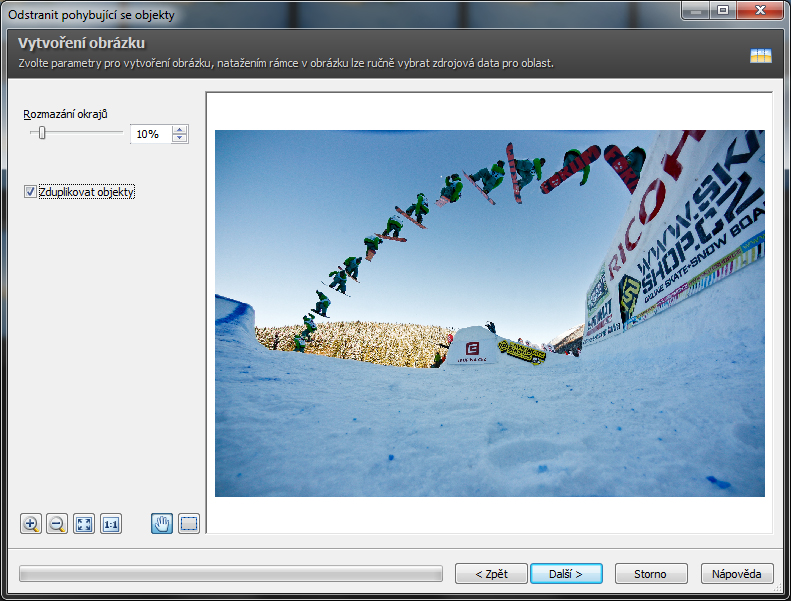Image resolution: width=791 pixels, height=601 pixels.
Task: Click the grid icon in the header
Action: pos(761,56)
